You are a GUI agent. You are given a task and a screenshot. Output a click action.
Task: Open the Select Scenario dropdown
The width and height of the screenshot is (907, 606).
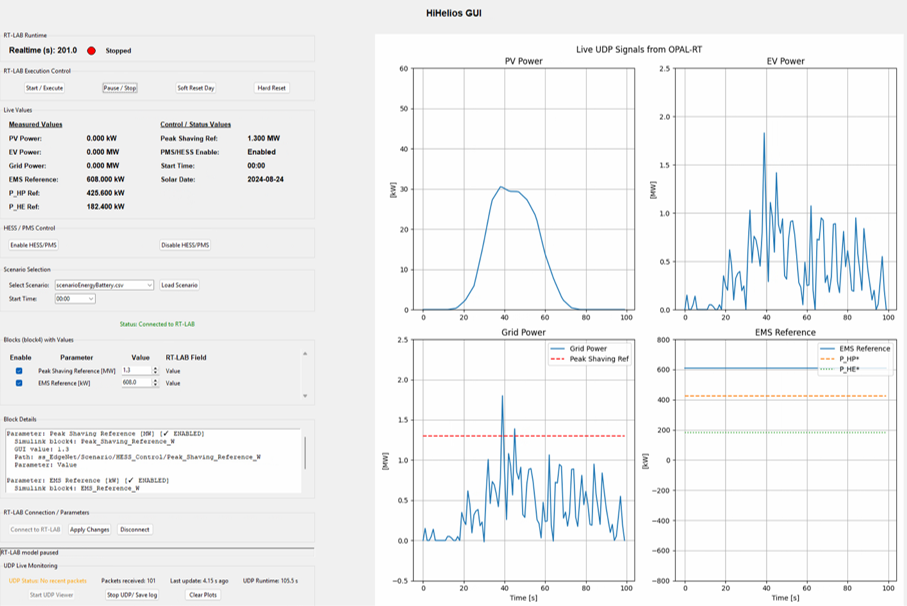tap(104, 285)
